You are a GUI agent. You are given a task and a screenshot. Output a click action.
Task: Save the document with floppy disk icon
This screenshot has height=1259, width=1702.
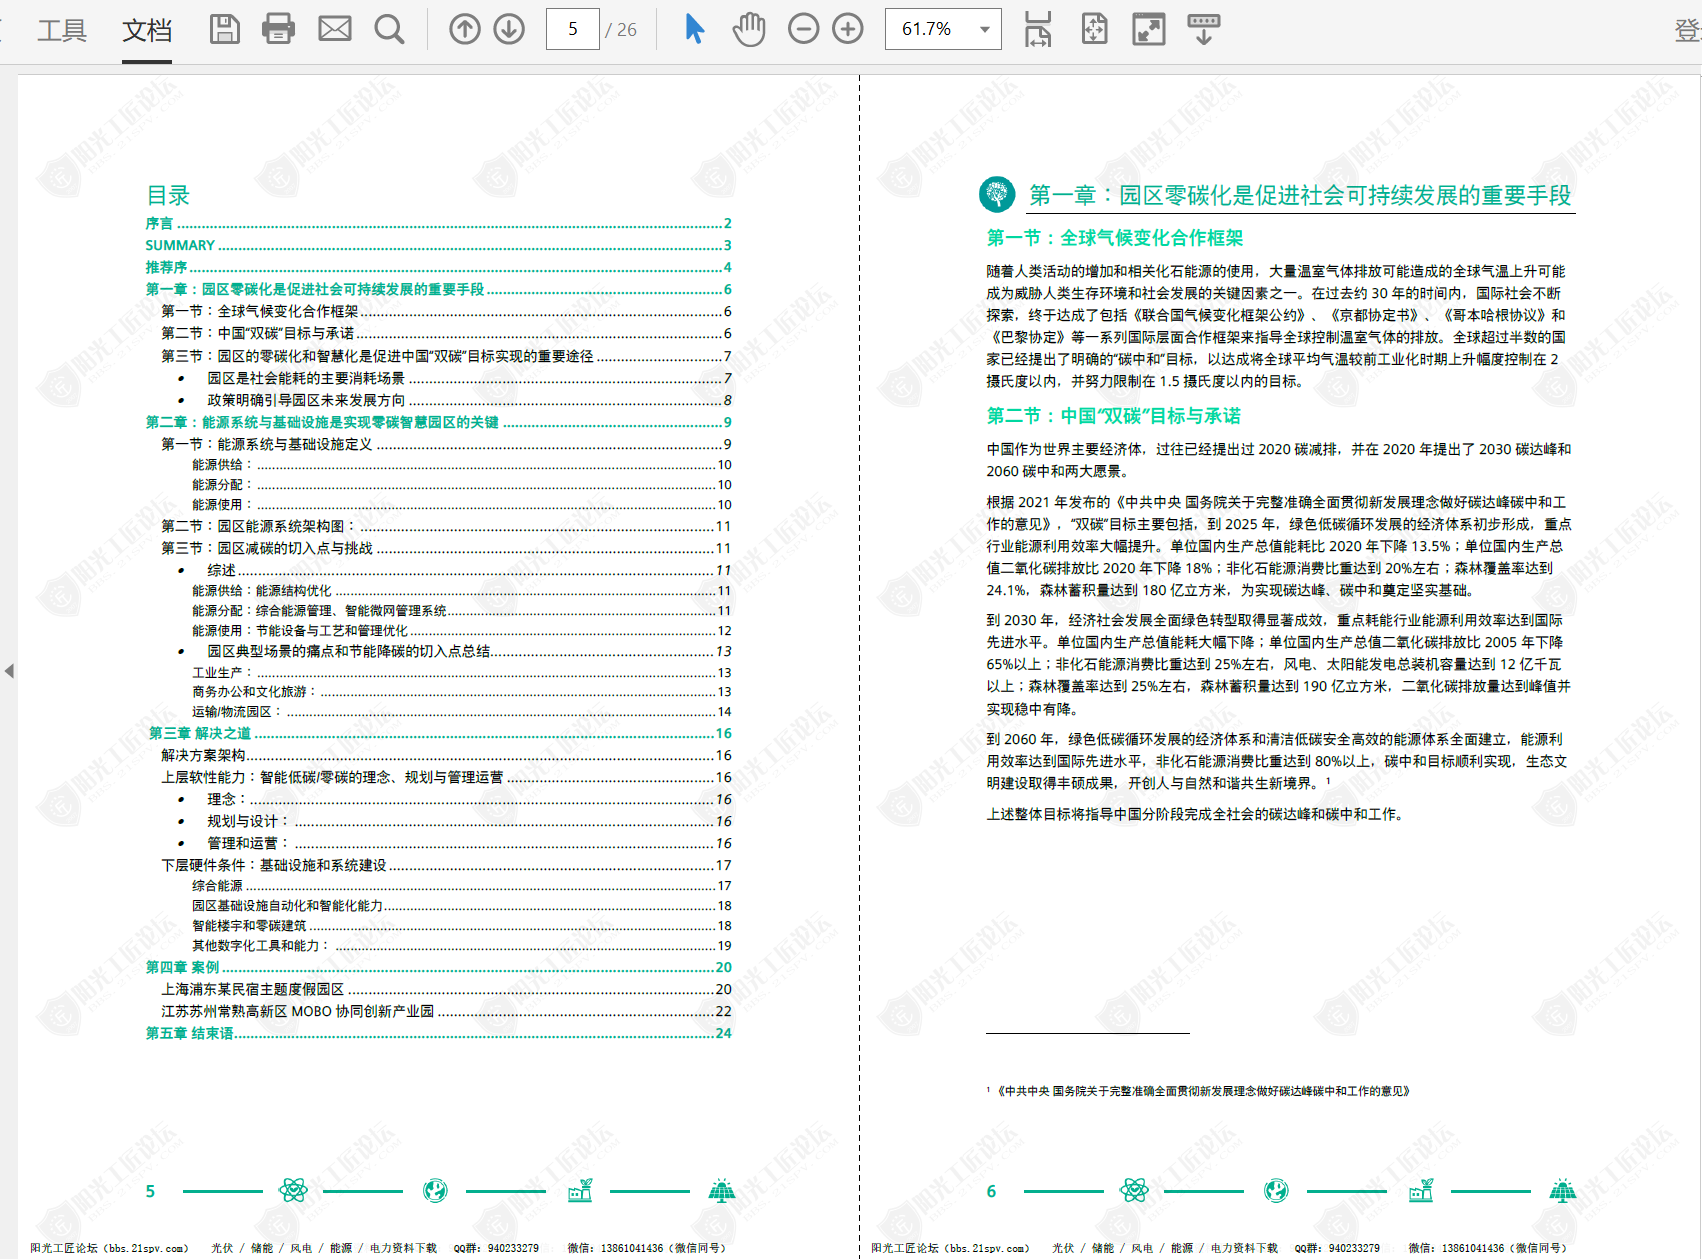pyautogui.click(x=225, y=29)
